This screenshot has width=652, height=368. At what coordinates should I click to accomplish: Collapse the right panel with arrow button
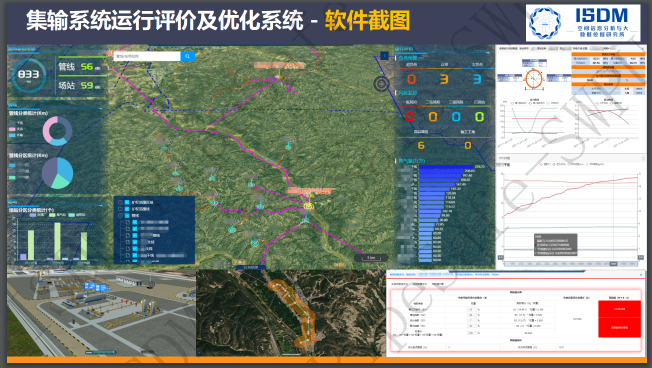click(385, 56)
